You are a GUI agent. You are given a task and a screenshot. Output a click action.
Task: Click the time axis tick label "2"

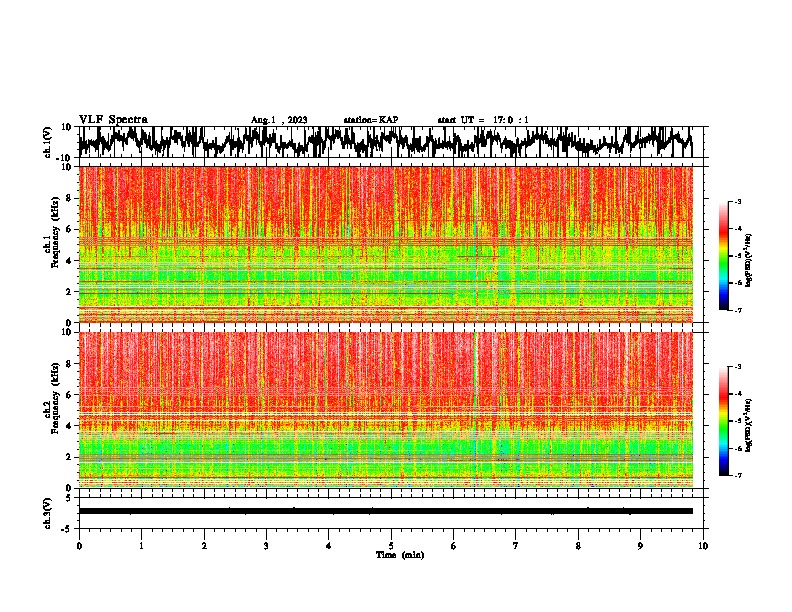point(204,546)
